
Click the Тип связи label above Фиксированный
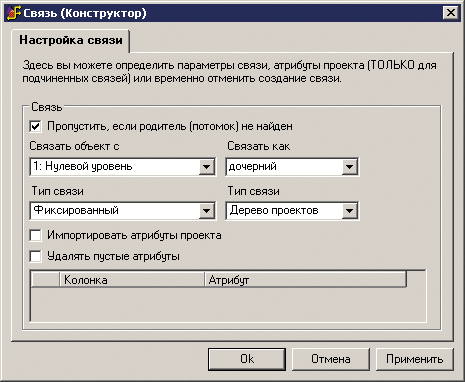point(57,191)
